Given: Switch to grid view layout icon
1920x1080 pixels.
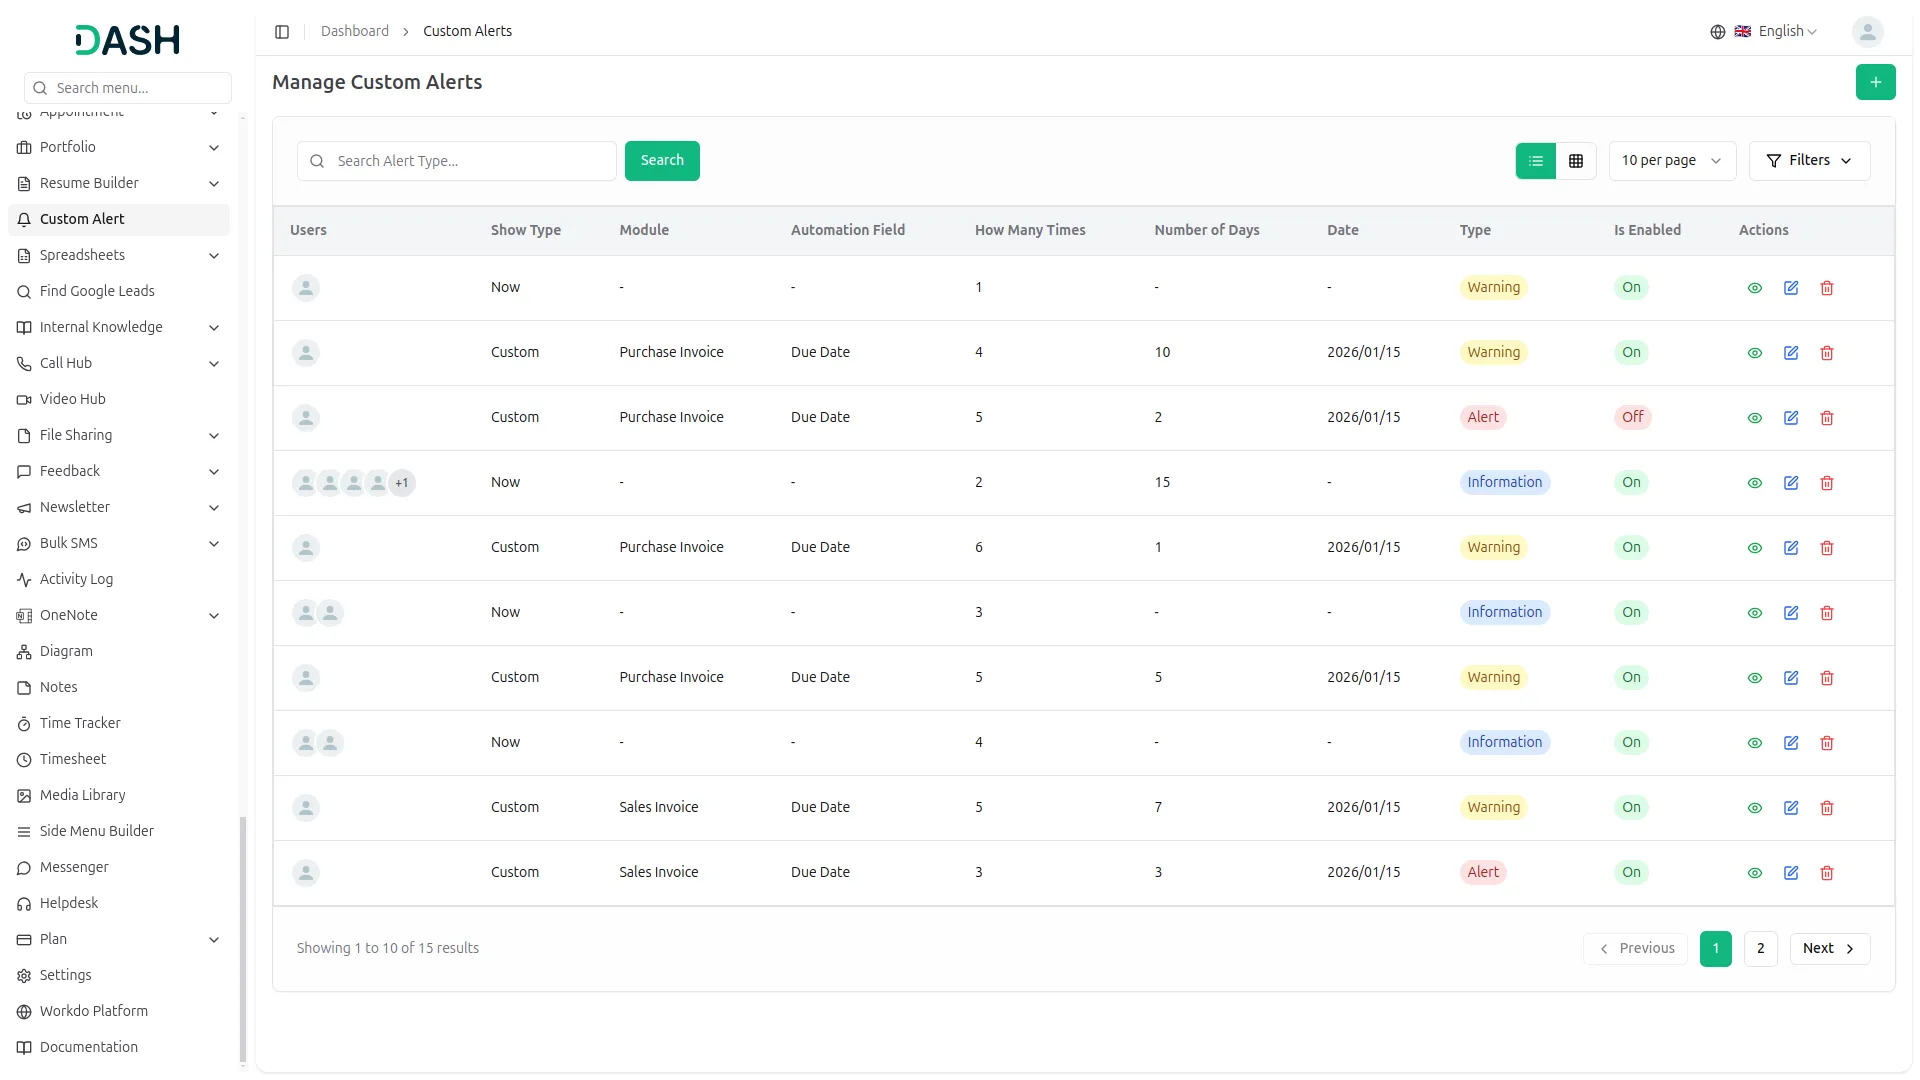Looking at the screenshot, I should [1576, 161].
